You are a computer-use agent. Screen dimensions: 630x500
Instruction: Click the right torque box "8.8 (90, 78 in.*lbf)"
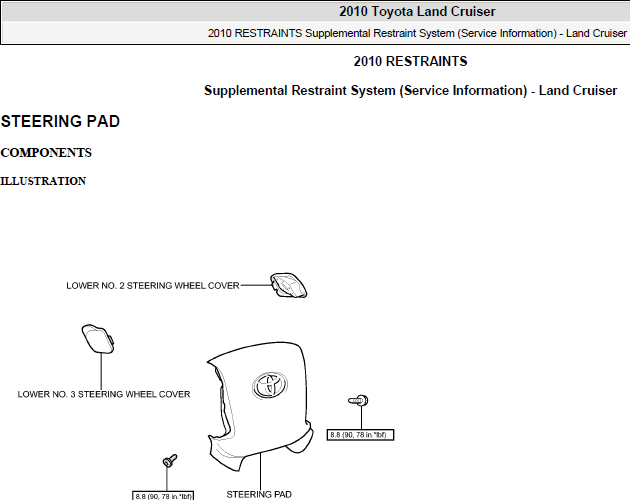[x=360, y=435]
